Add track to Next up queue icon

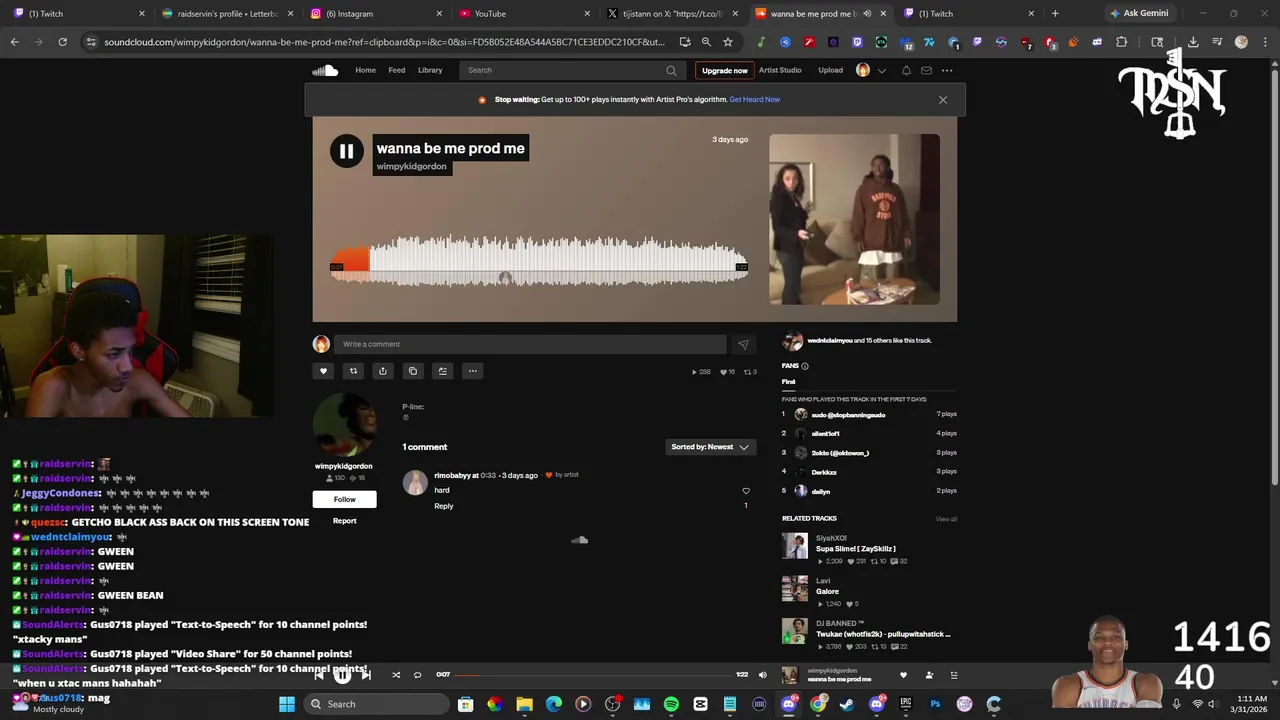tap(442, 371)
